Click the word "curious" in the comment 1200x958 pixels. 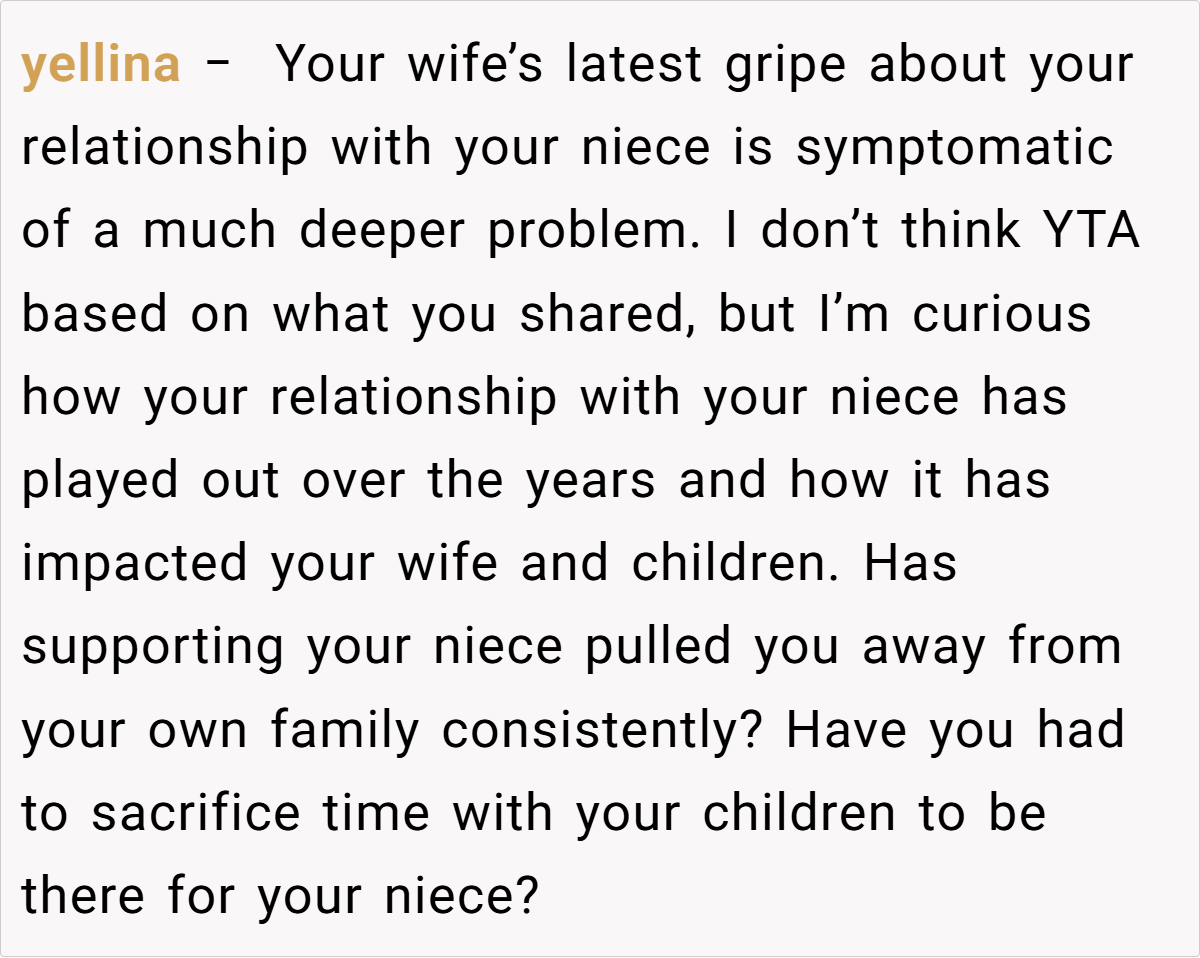(x=1001, y=315)
